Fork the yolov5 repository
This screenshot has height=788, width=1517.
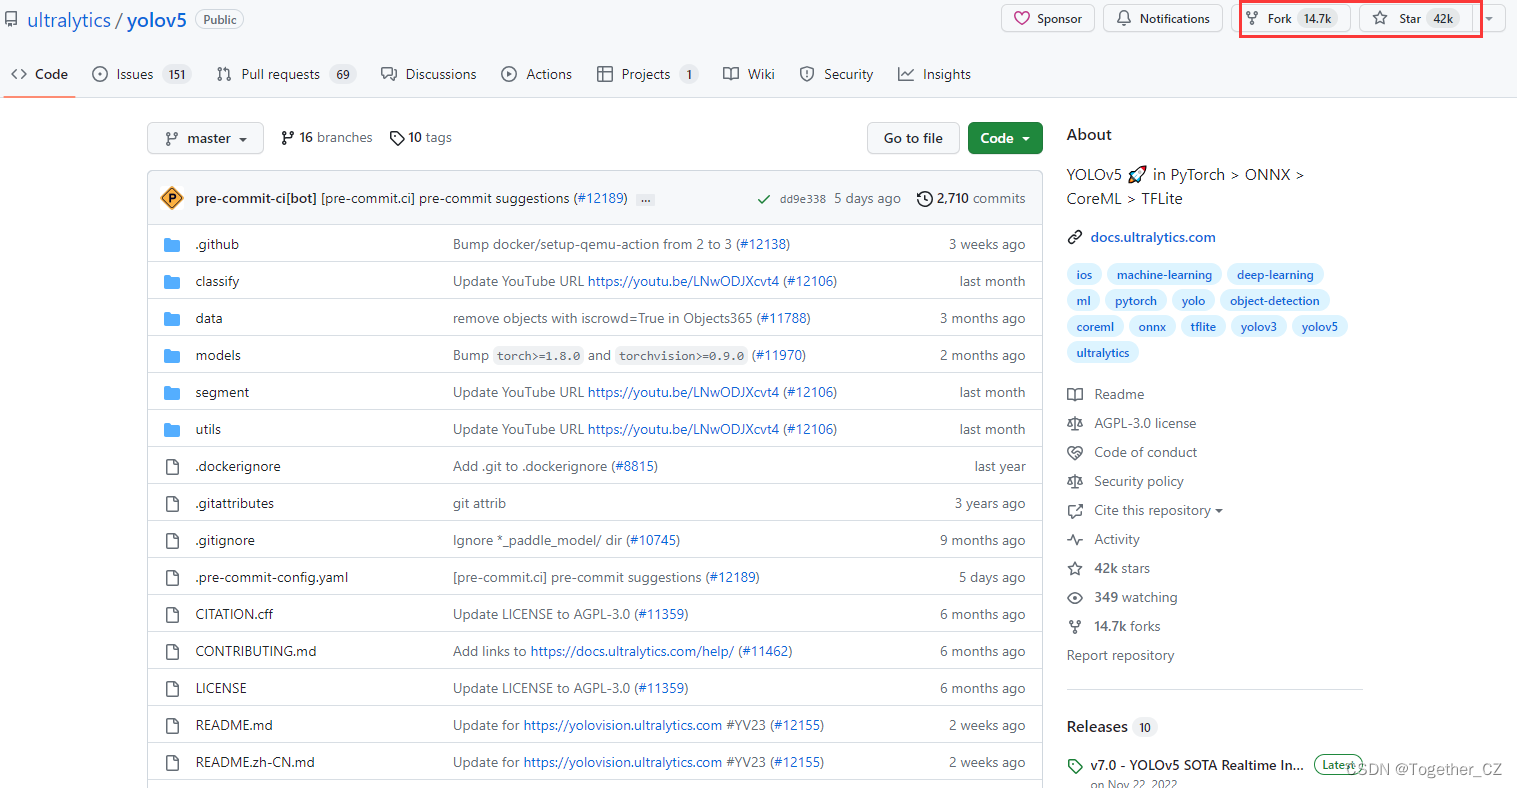(1291, 19)
